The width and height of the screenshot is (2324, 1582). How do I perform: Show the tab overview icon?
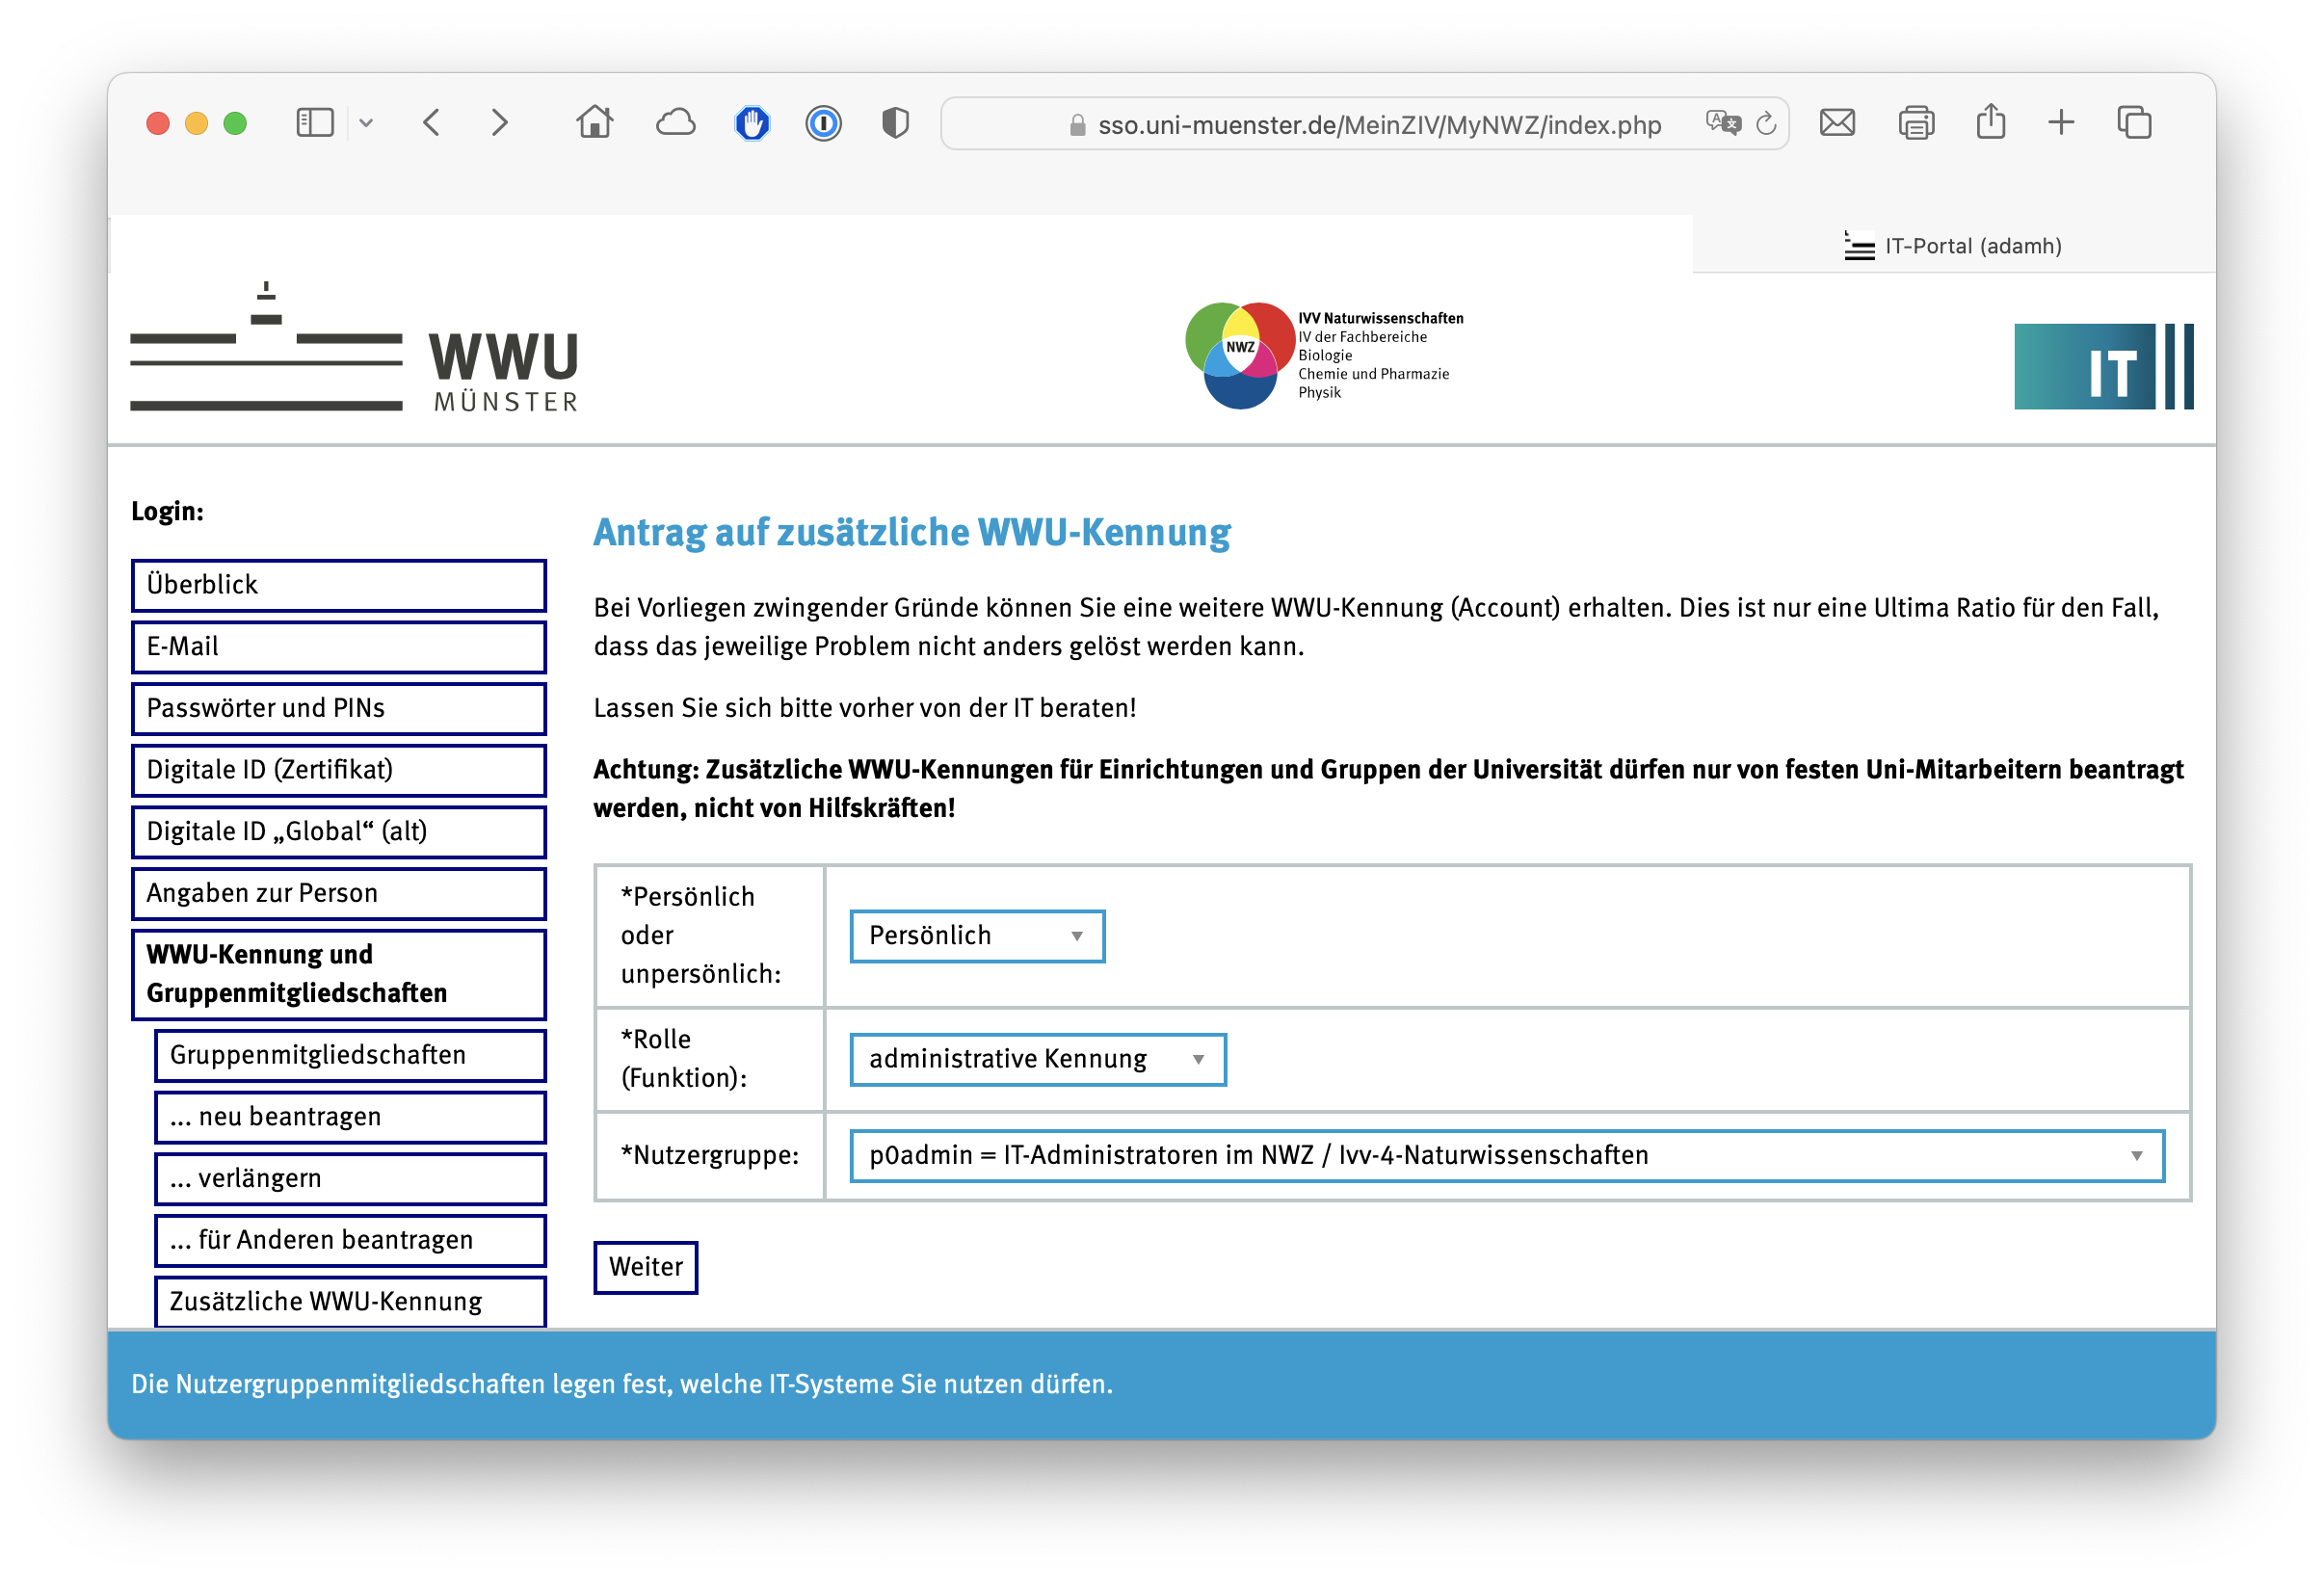click(x=2134, y=123)
